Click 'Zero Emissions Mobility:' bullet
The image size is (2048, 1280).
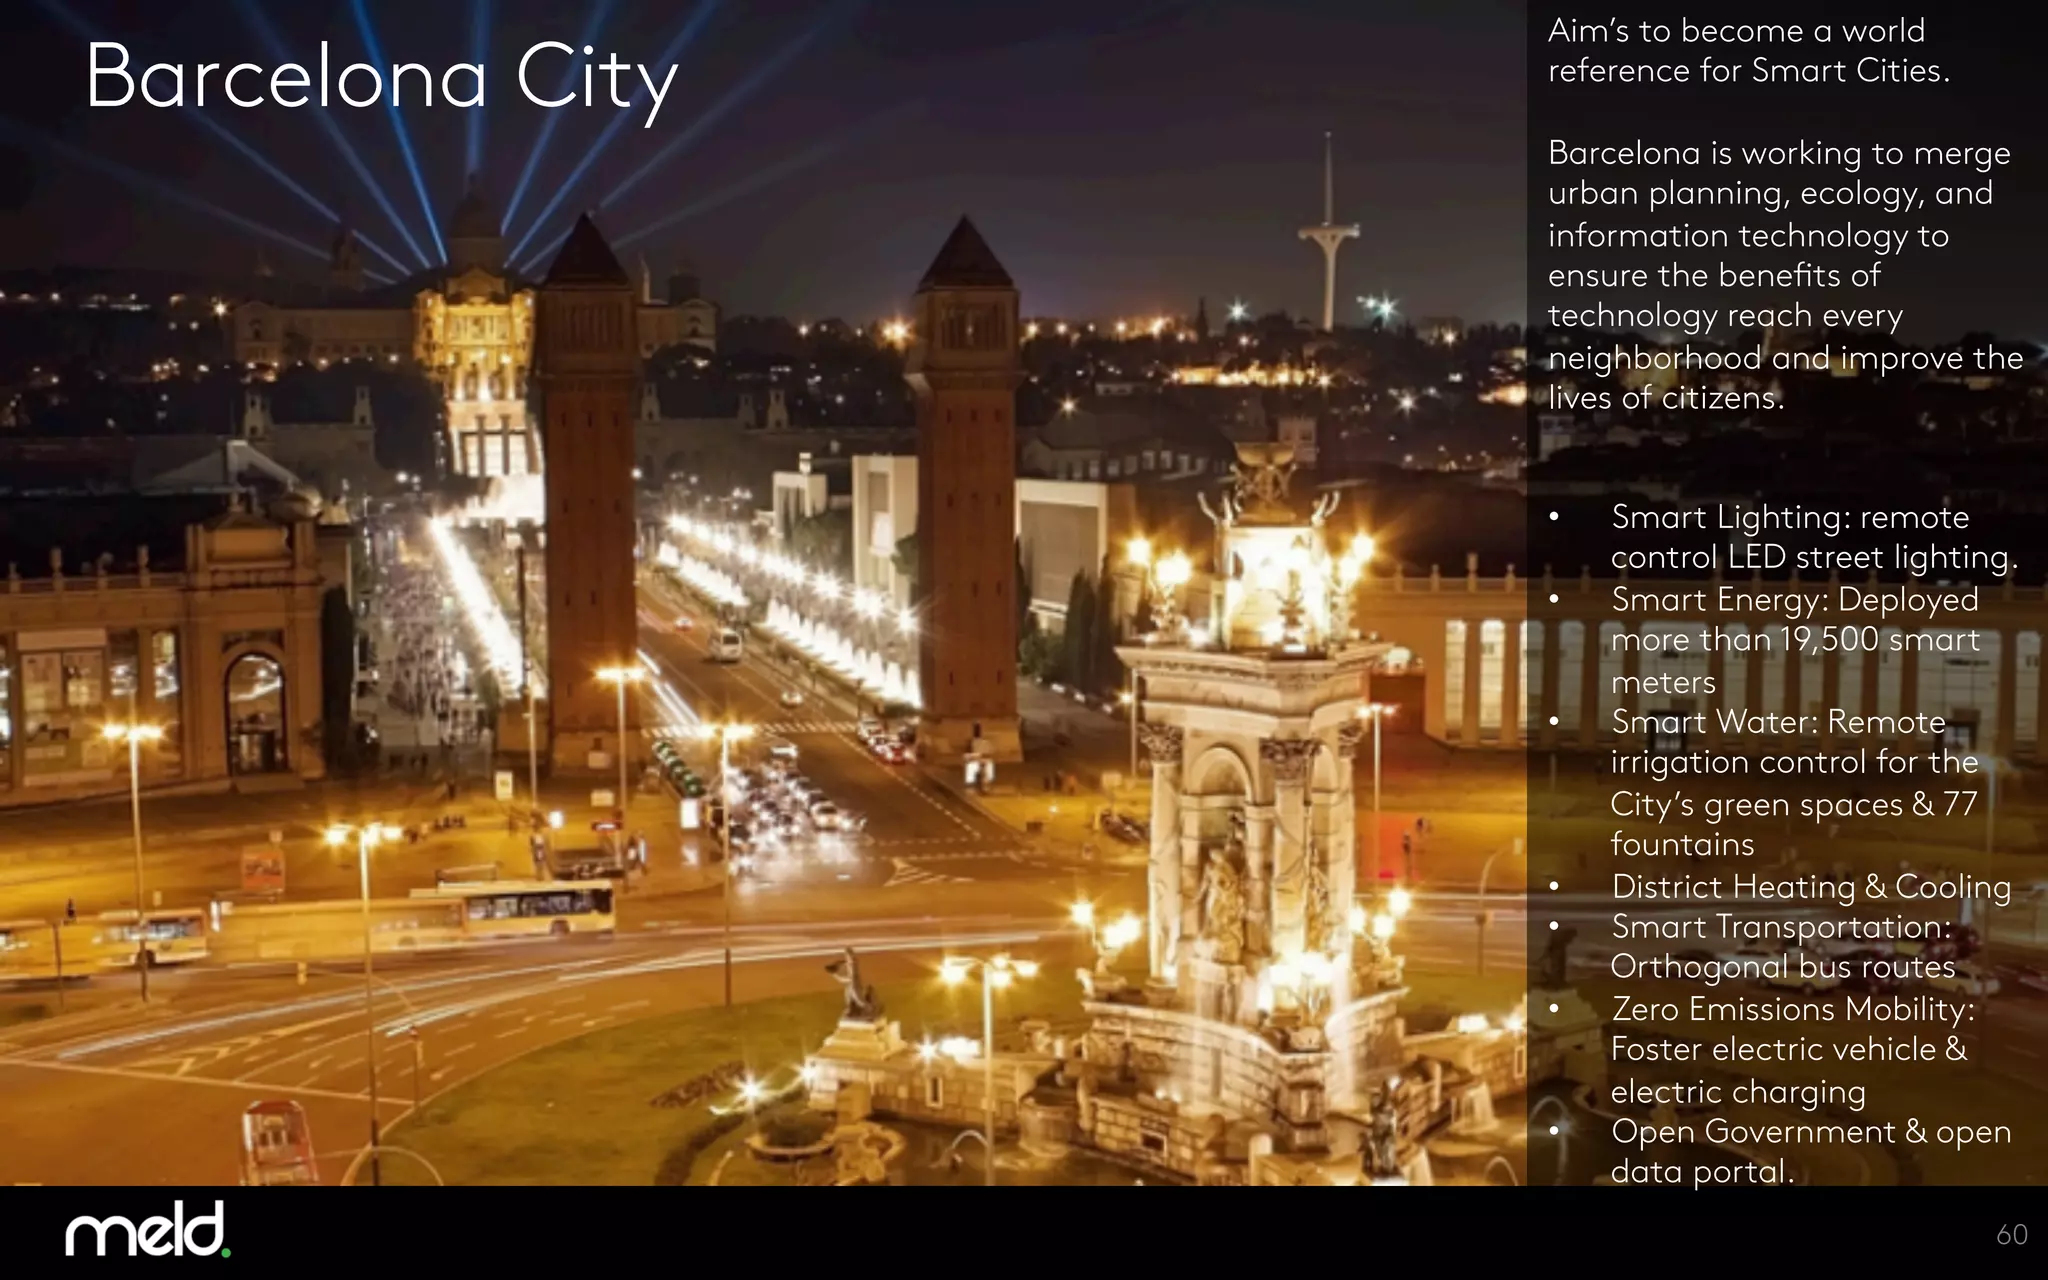pyautogui.click(x=1793, y=1009)
